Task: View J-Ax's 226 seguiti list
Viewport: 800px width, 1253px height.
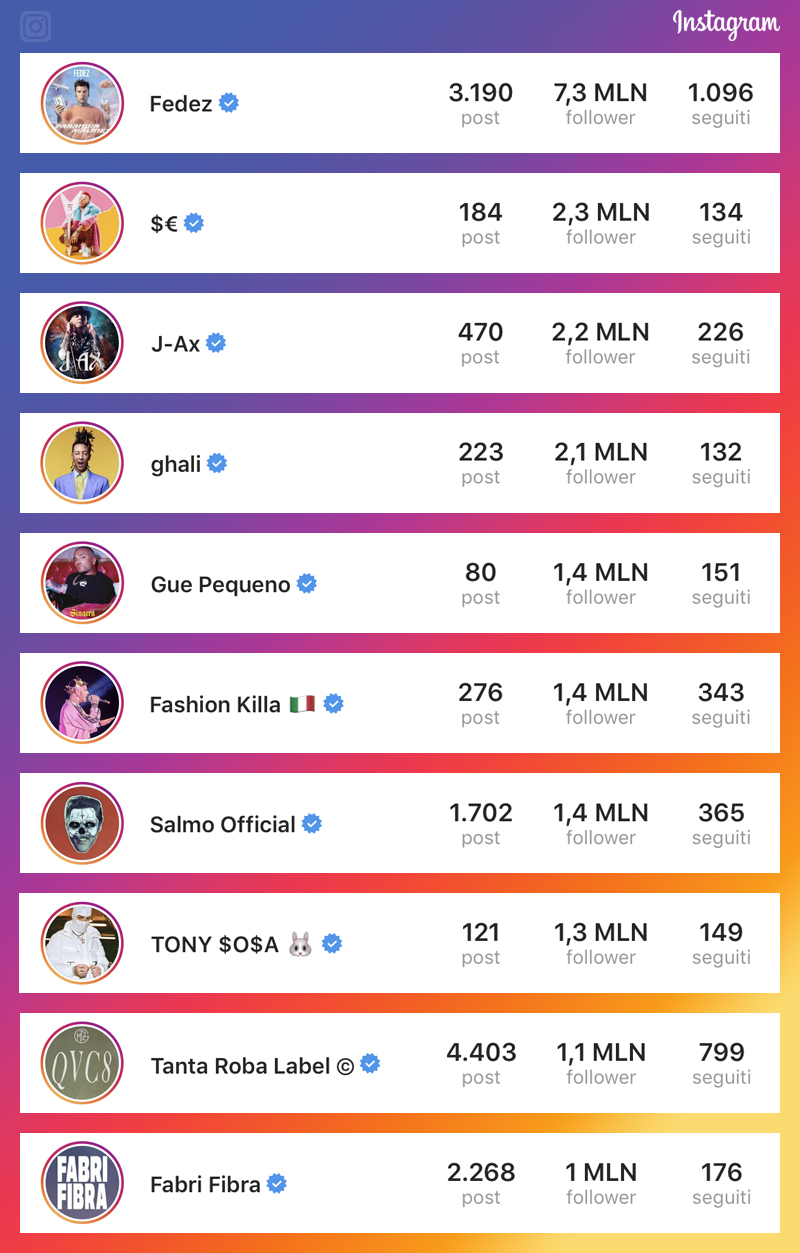Action: pyautogui.click(x=720, y=342)
